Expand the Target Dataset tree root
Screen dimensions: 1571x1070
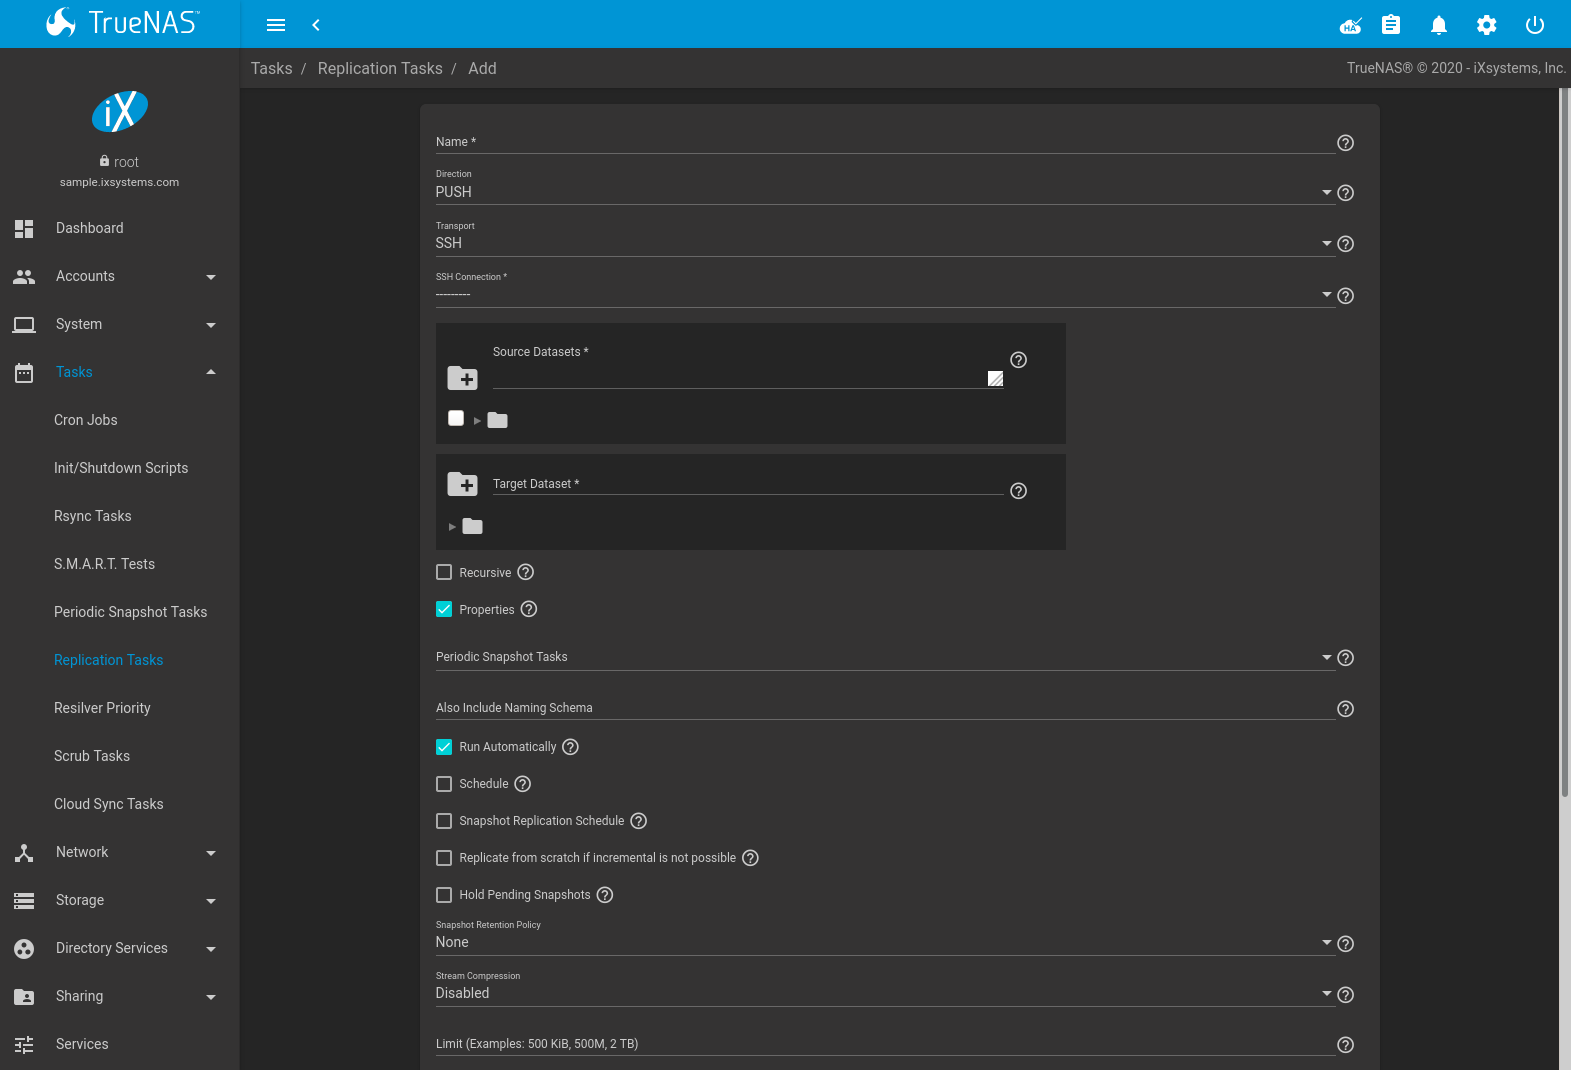(452, 527)
